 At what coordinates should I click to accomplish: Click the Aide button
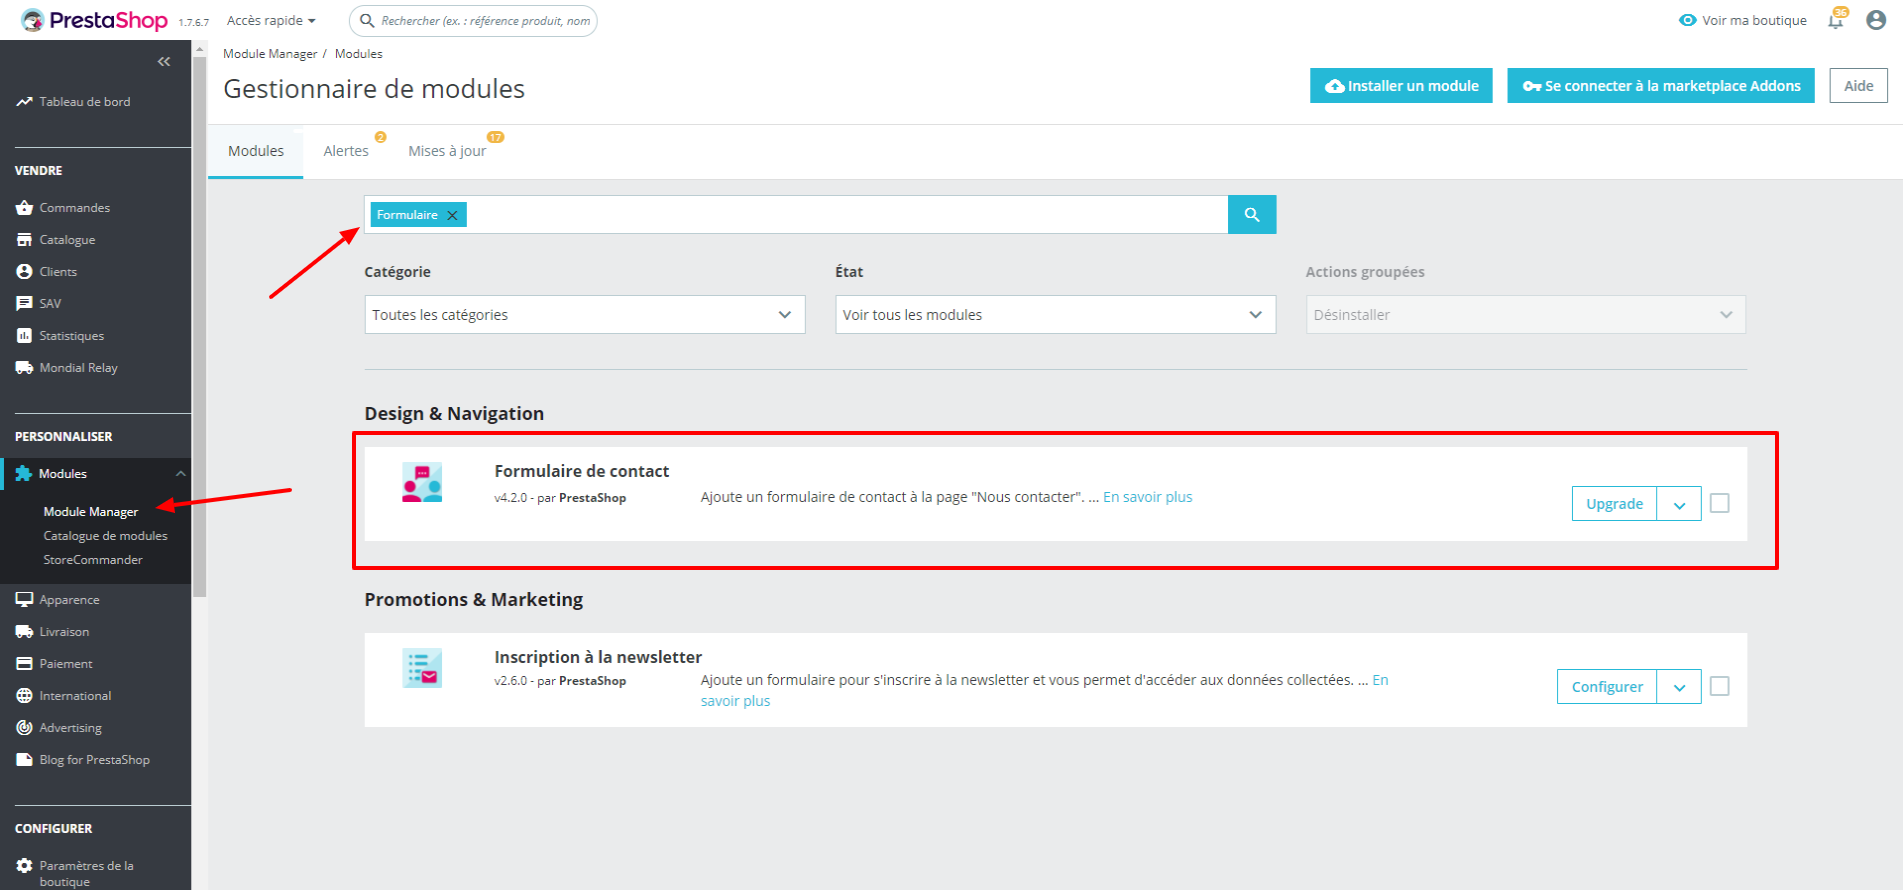pyautogui.click(x=1859, y=86)
